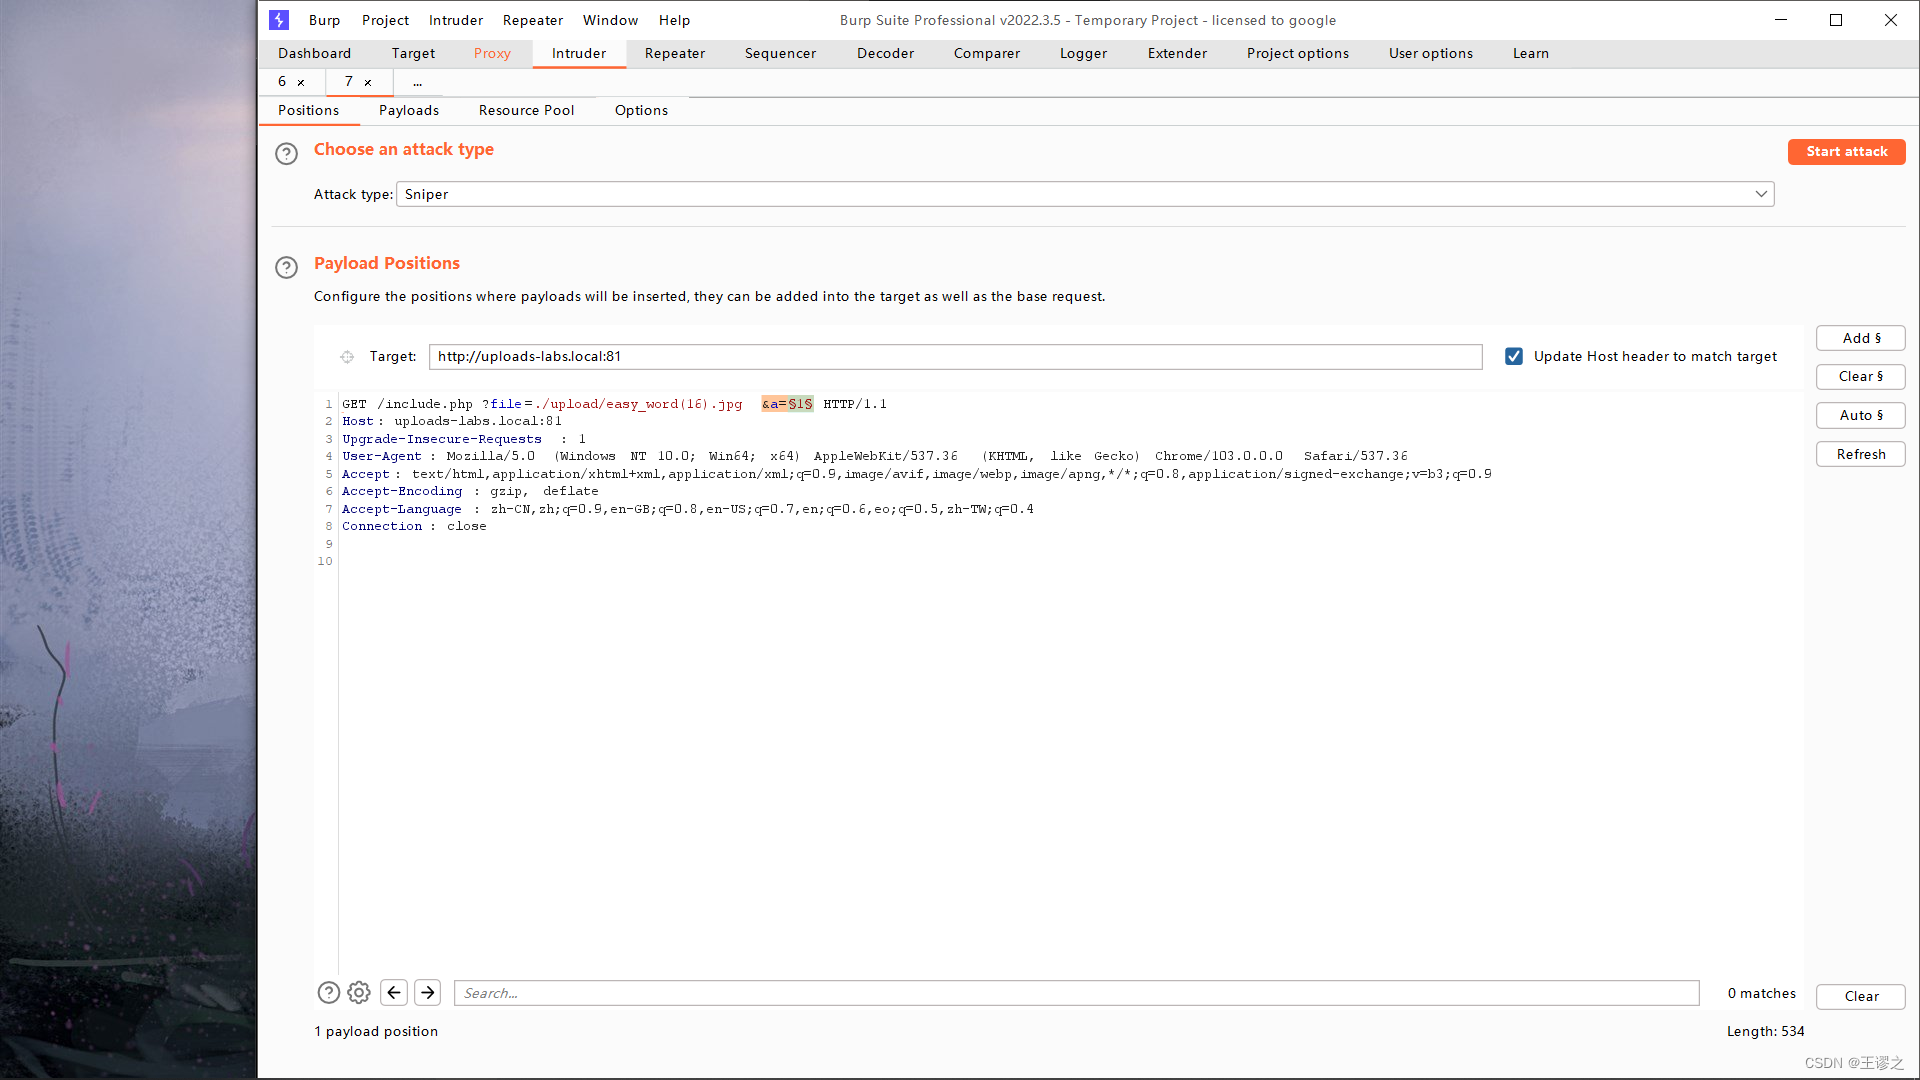Open search settings gear icon
Image resolution: width=1920 pixels, height=1080 pixels.
(x=359, y=992)
